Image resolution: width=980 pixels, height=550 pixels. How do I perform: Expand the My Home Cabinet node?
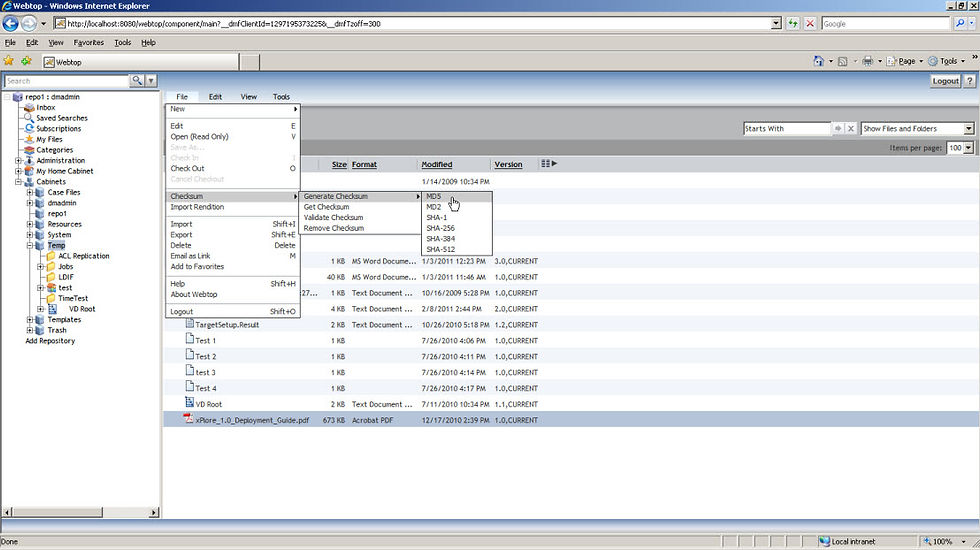18,171
